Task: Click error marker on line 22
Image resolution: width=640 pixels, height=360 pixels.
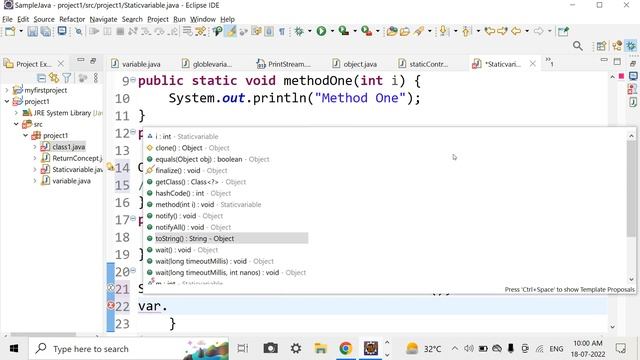Action: tap(111, 305)
